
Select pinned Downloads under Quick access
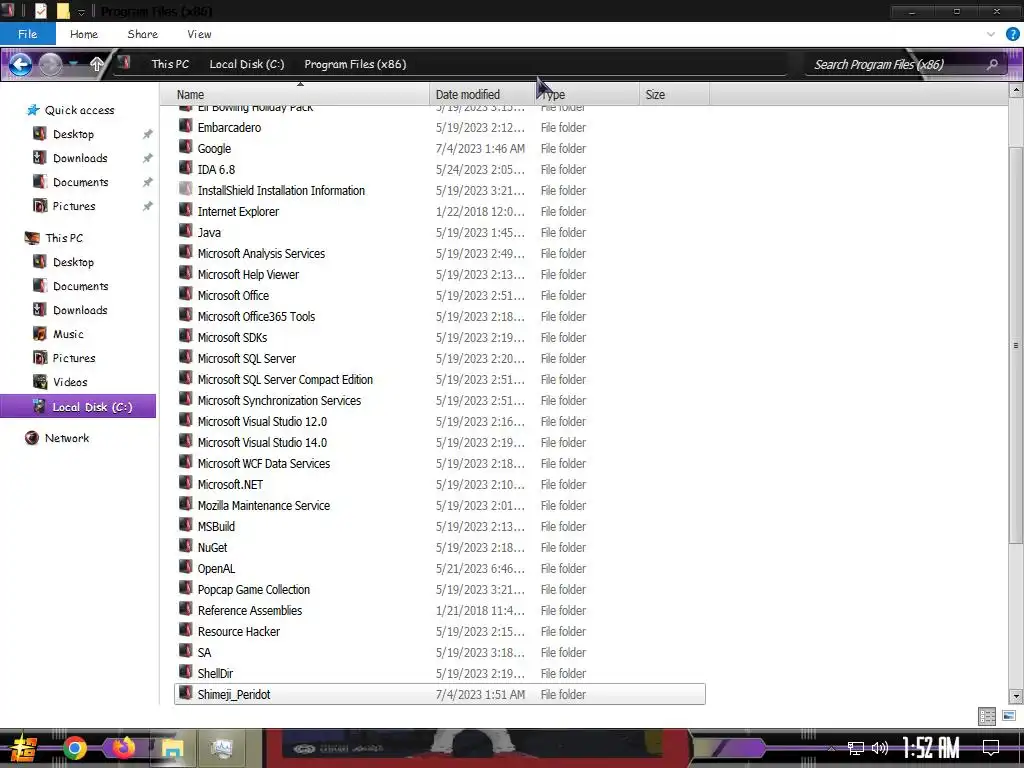[80, 158]
